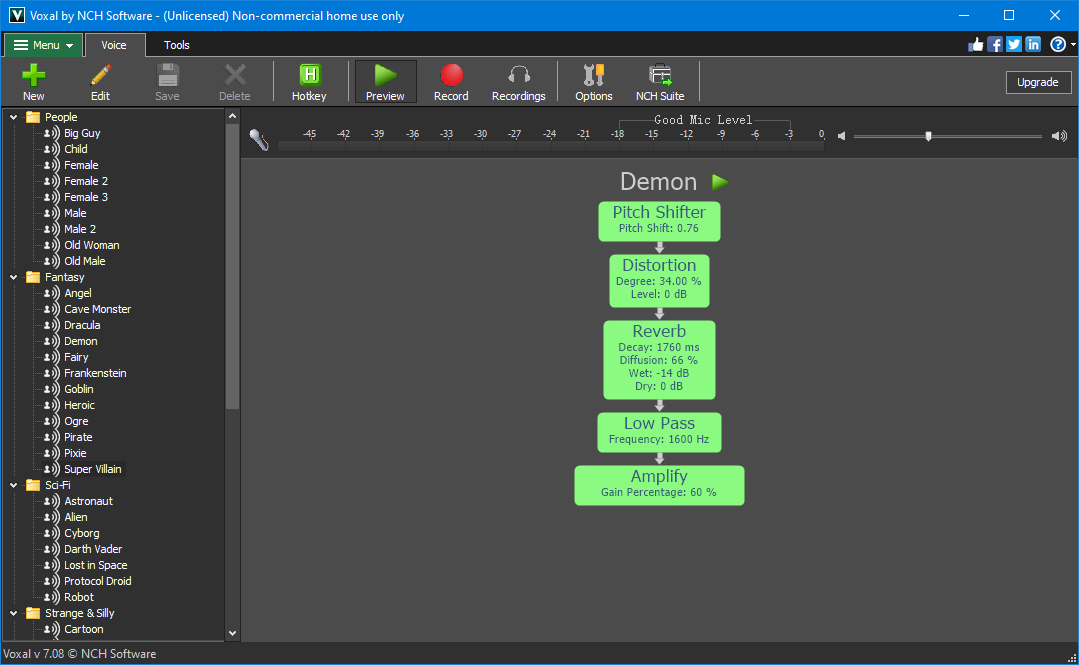Click the Upgrade button
The height and width of the screenshot is (665, 1079).
(x=1038, y=82)
